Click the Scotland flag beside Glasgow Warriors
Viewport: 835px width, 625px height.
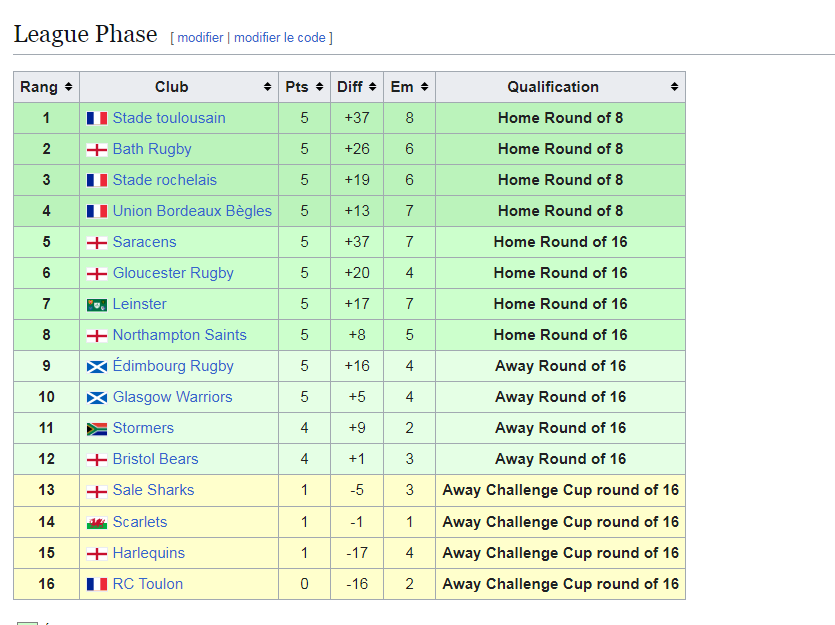(x=97, y=398)
